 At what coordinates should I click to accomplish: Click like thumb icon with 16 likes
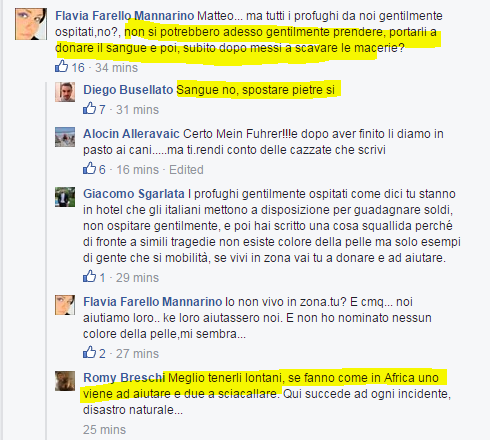pyautogui.click(x=62, y=66)
